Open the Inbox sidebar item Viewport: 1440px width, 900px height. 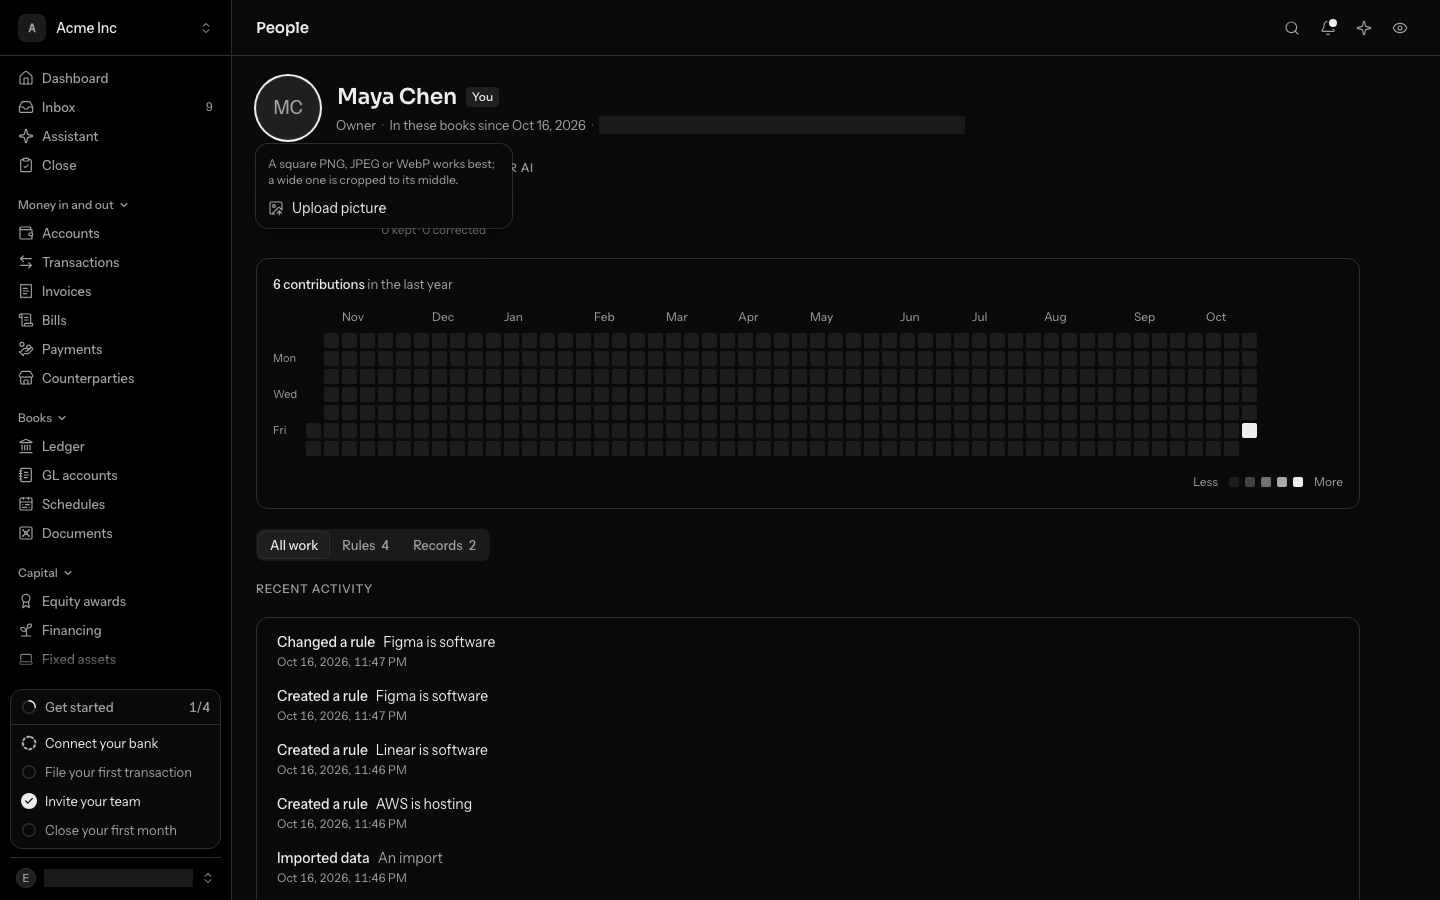click(x=115, y=107)
